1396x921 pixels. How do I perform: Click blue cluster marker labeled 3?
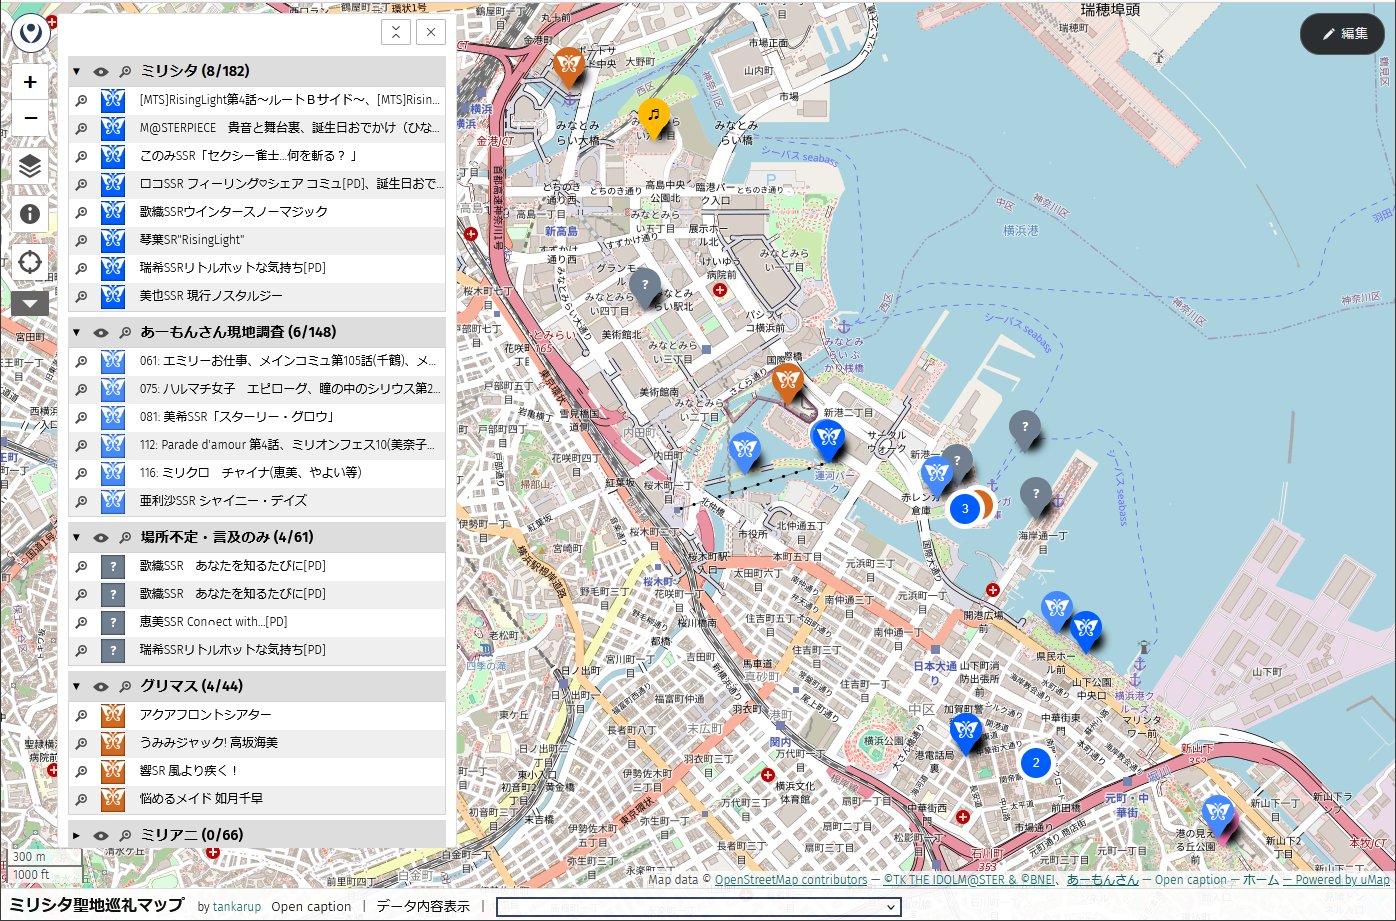pos(964,509)
